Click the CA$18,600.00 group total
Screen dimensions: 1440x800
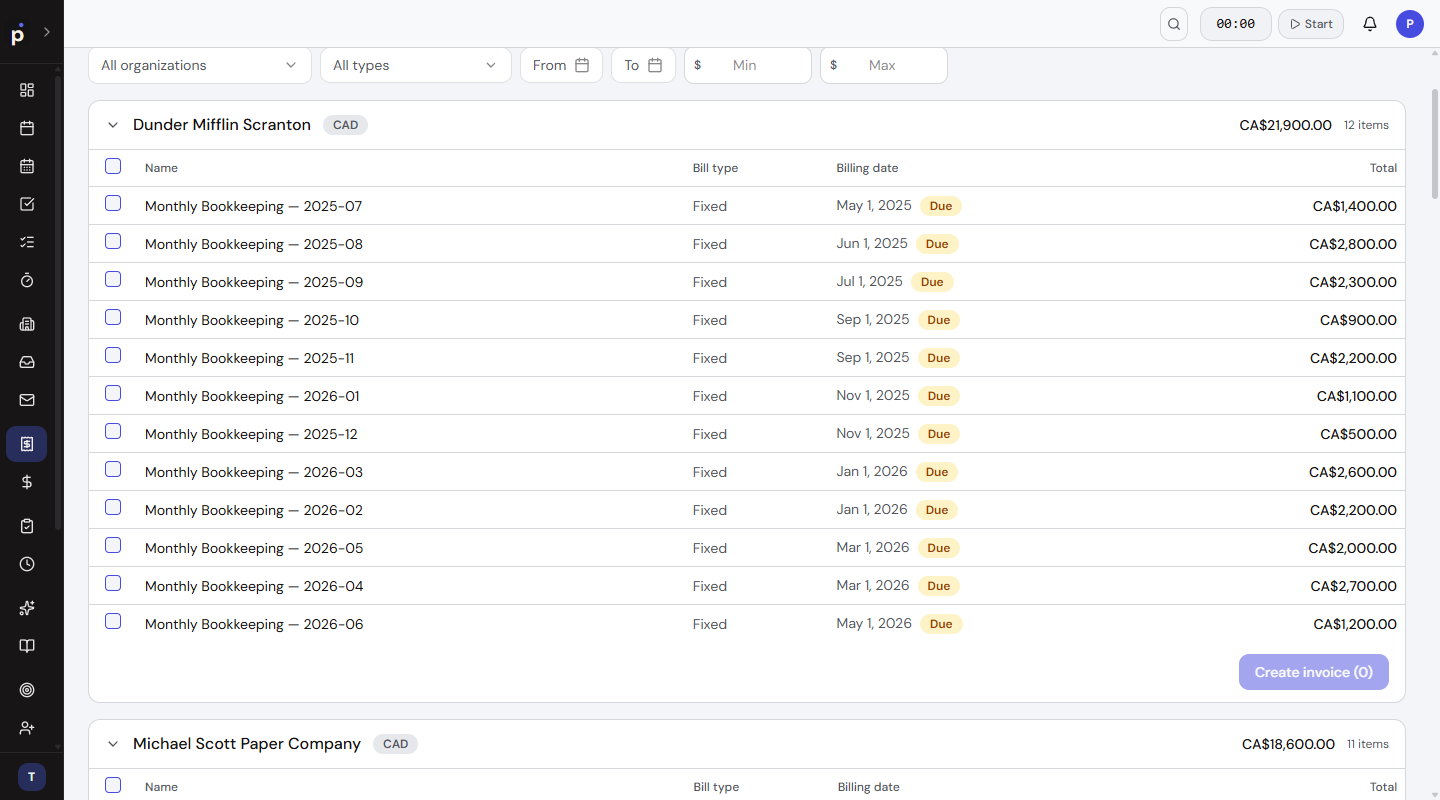pos(1288,744)
